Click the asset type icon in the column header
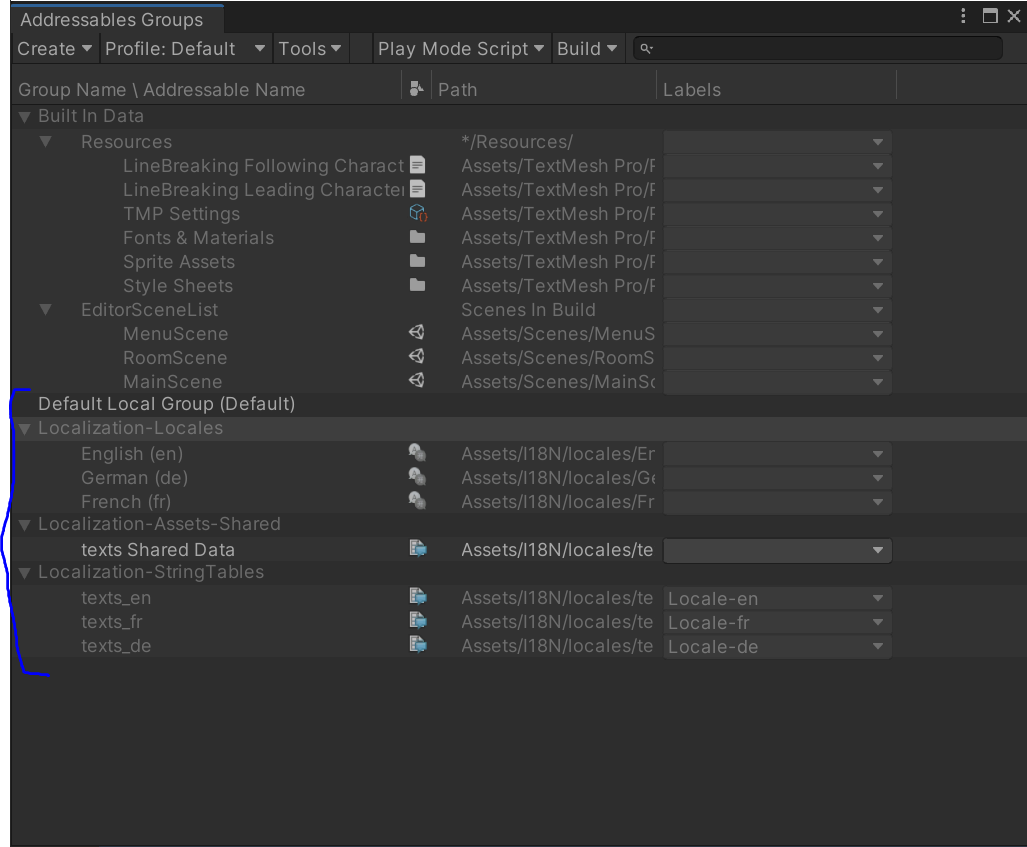Screen dimensions: 1027x847 point(417,89)
